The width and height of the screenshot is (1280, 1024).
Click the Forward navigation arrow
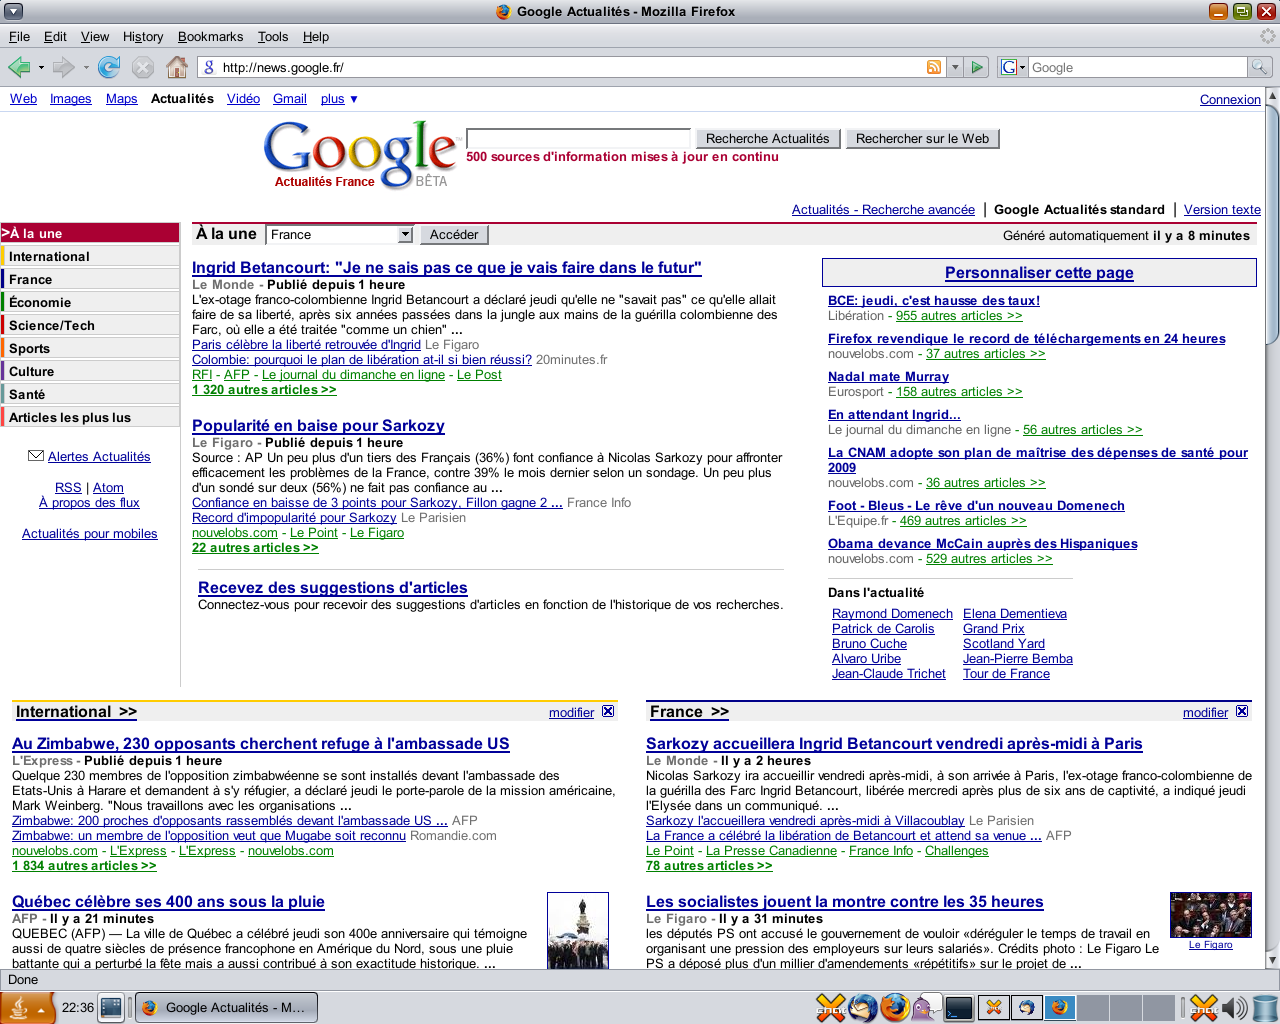click(x=63, y=67)
